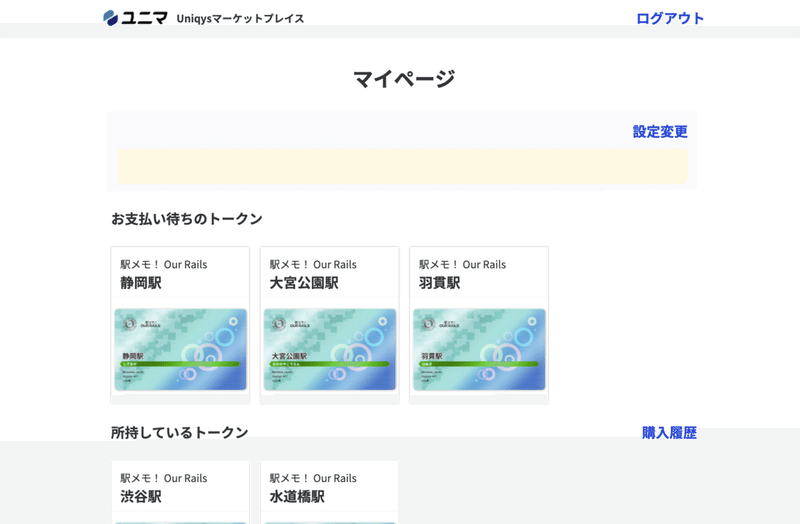Image resolution: width=800 pixels, height=524 pixels.
Task: View the 大宮公園駅 card image
Action: pos(330,350)
